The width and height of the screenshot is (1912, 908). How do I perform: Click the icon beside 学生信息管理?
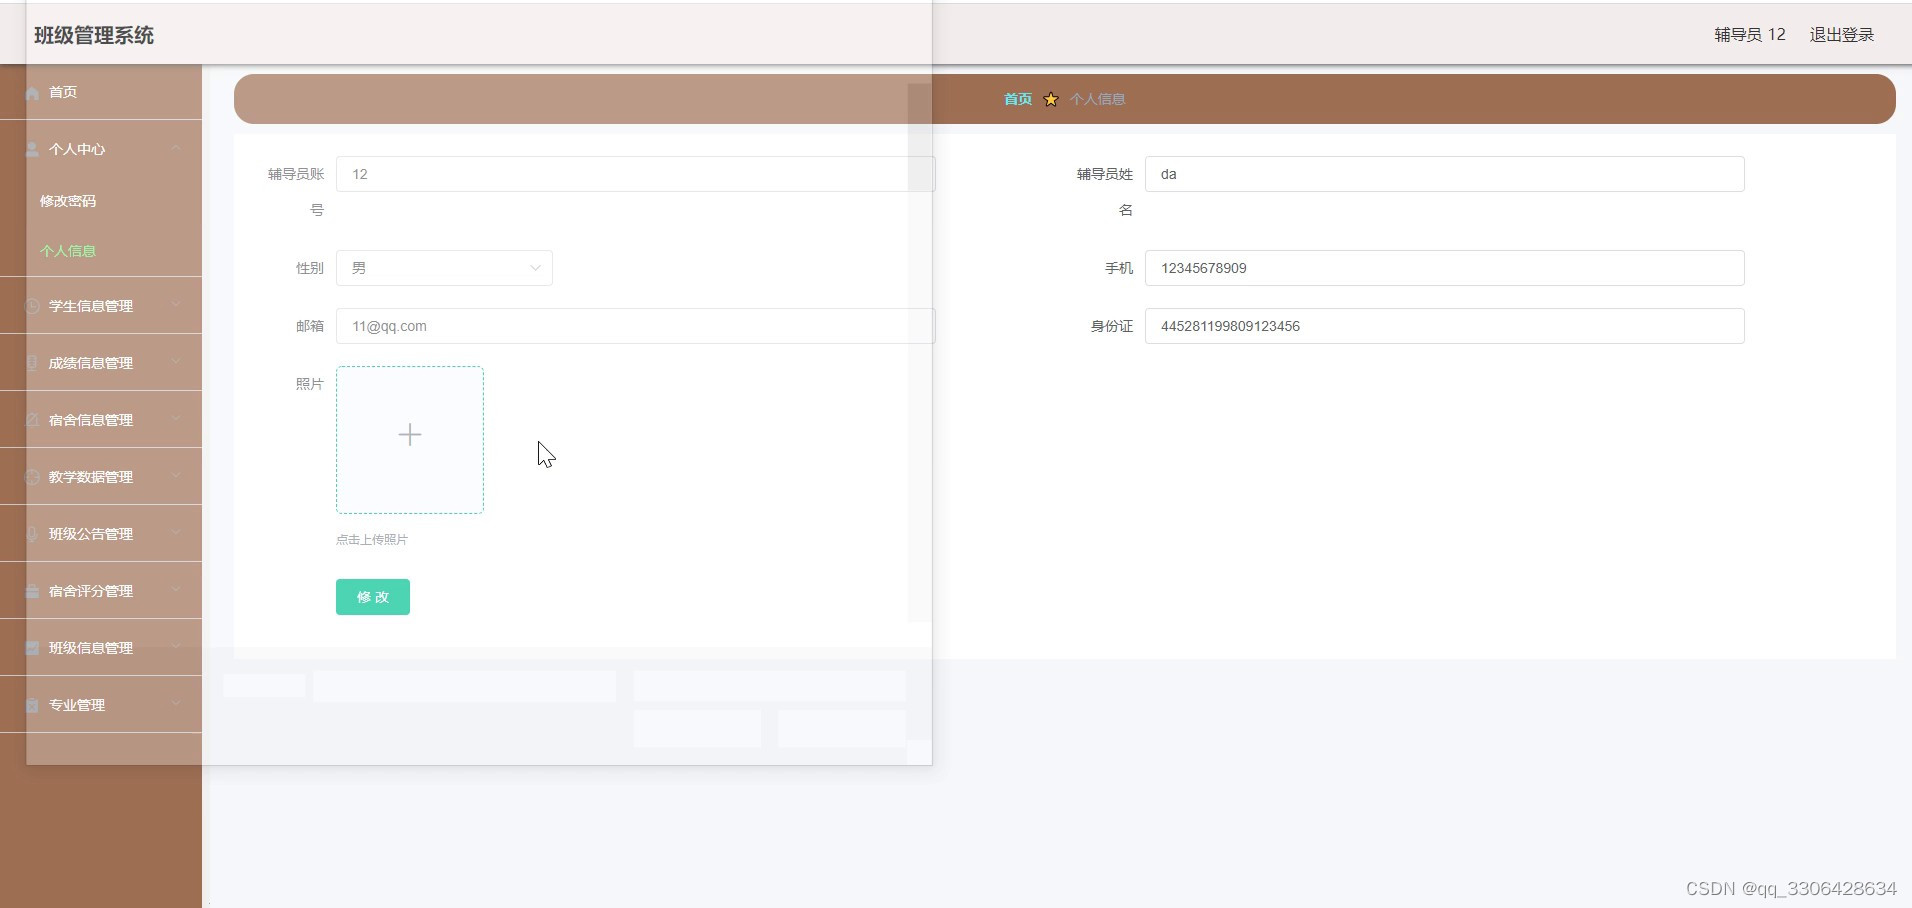(32, 306)
